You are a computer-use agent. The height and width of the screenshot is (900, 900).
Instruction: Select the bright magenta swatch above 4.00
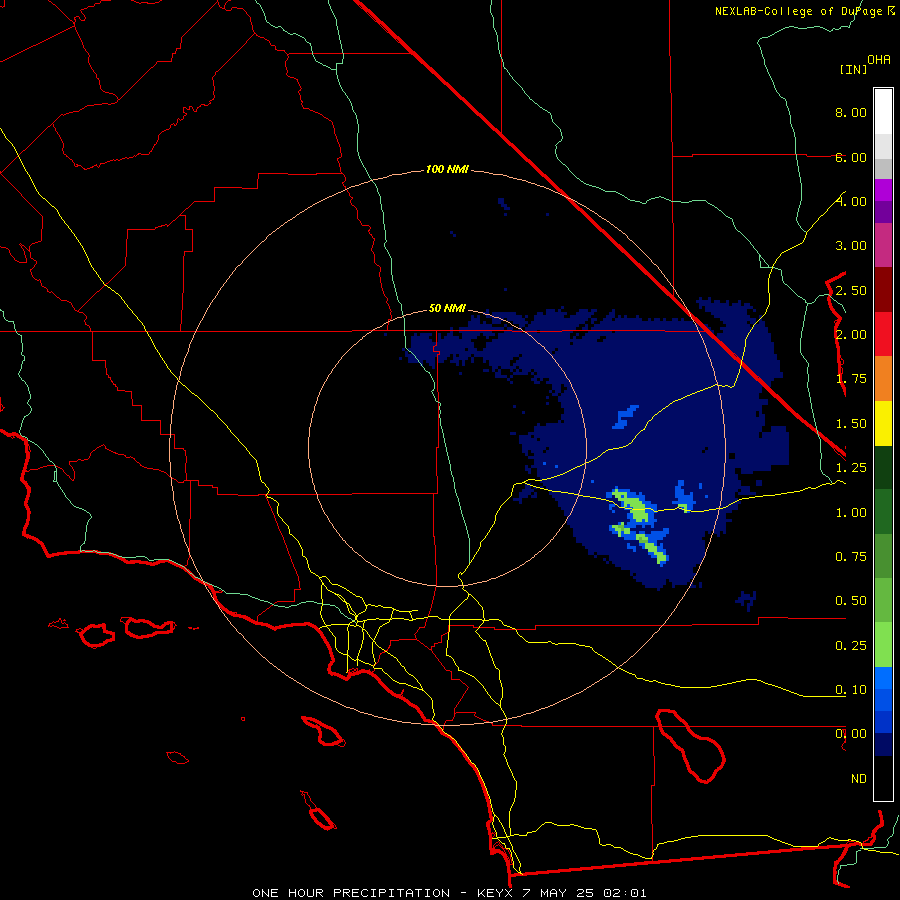pyautogui.click(x=883, y=190)
